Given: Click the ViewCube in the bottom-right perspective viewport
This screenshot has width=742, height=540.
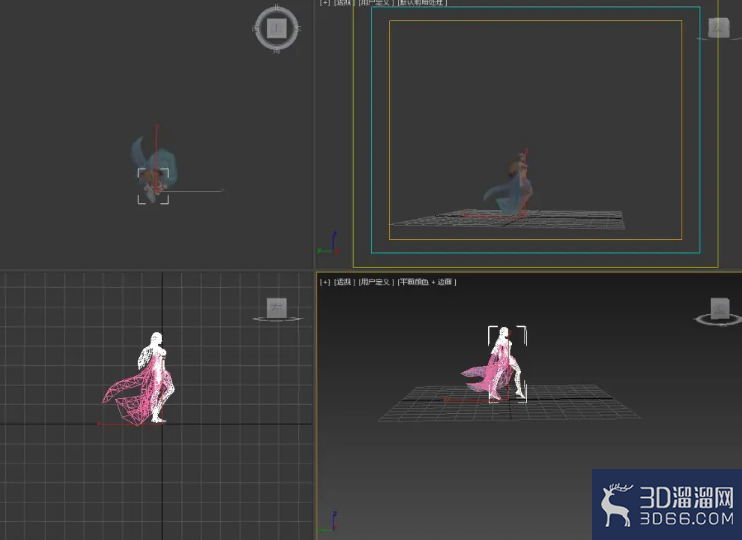Looking at the screenshot, I should click(x=720, y=310).
